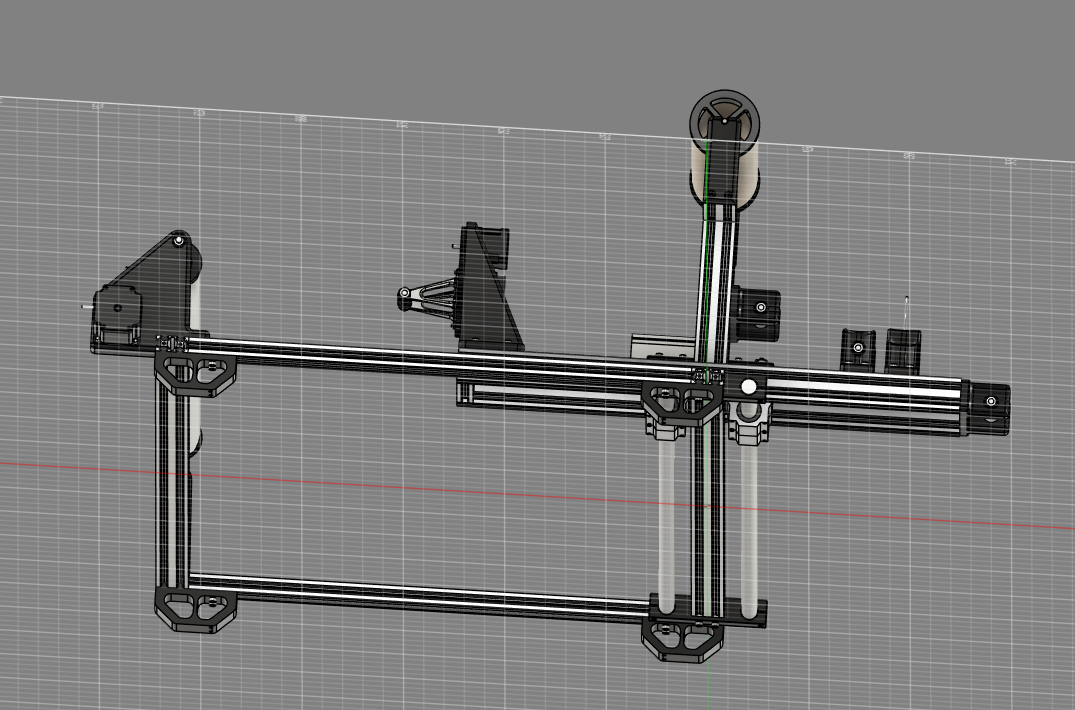Viewport: 1075px width, 710px height.
Task: Select the spoked wheel atop the vertical rail
Action: [x=726, y=118]
